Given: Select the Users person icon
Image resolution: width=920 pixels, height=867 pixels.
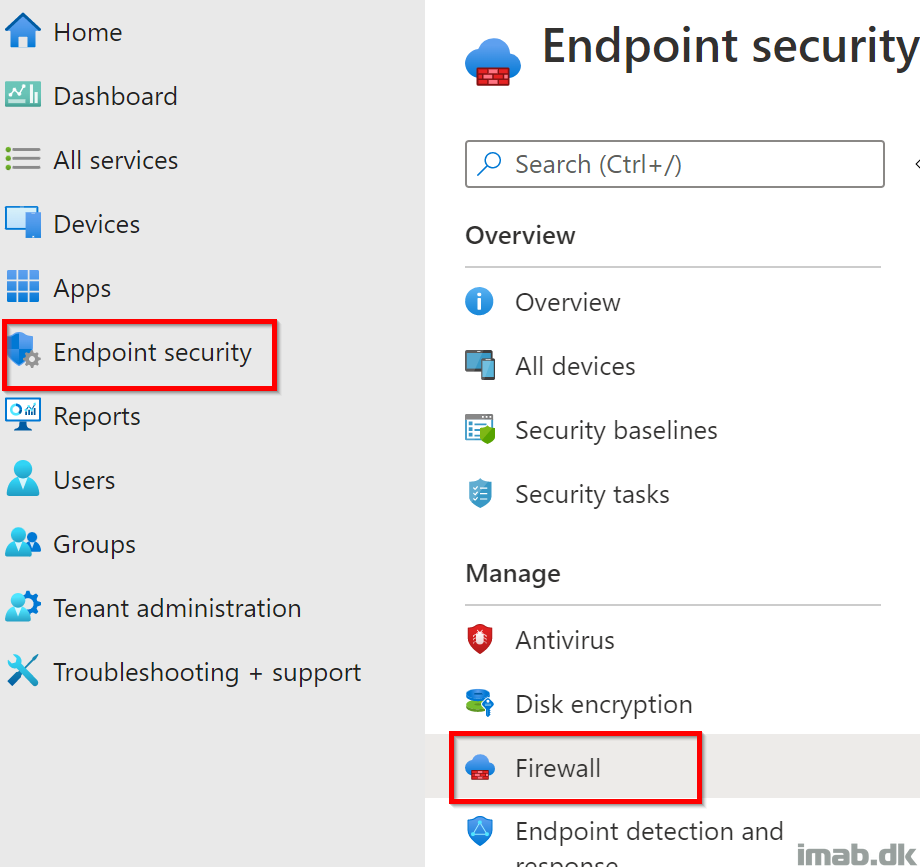Looking at the screenshot, I should click(23, 478).
